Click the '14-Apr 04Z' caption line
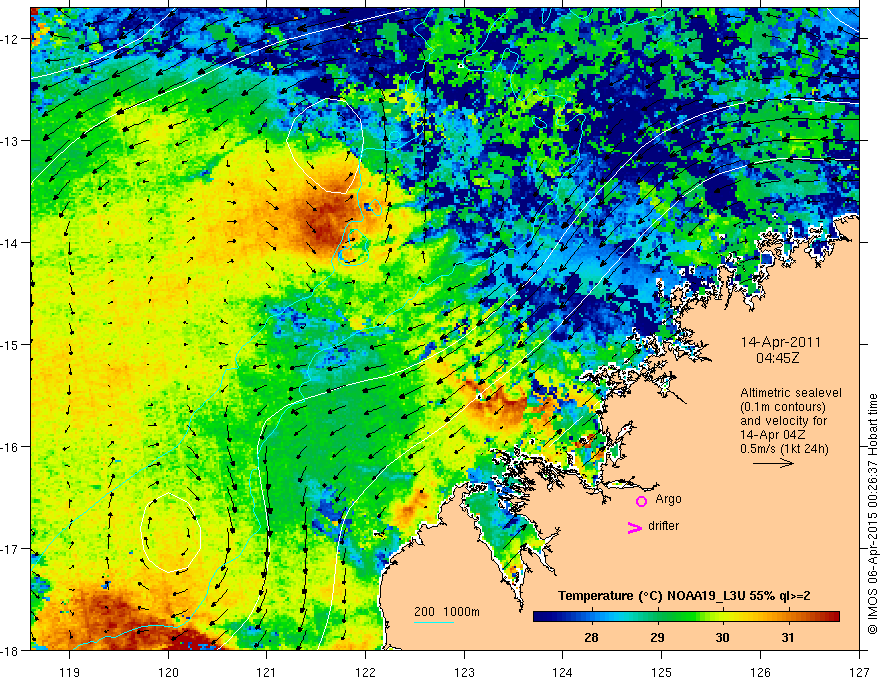 775,435
